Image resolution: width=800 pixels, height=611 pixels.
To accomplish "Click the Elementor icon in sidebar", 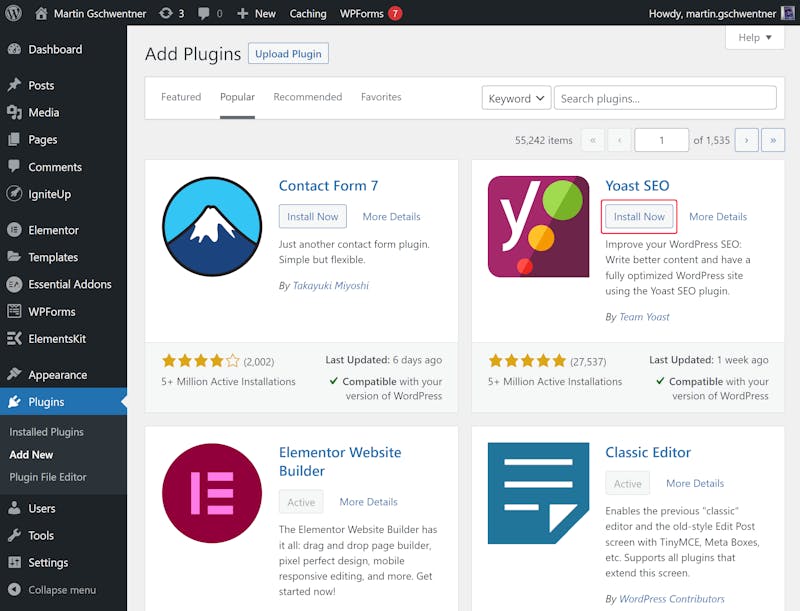I will (14, 230).
